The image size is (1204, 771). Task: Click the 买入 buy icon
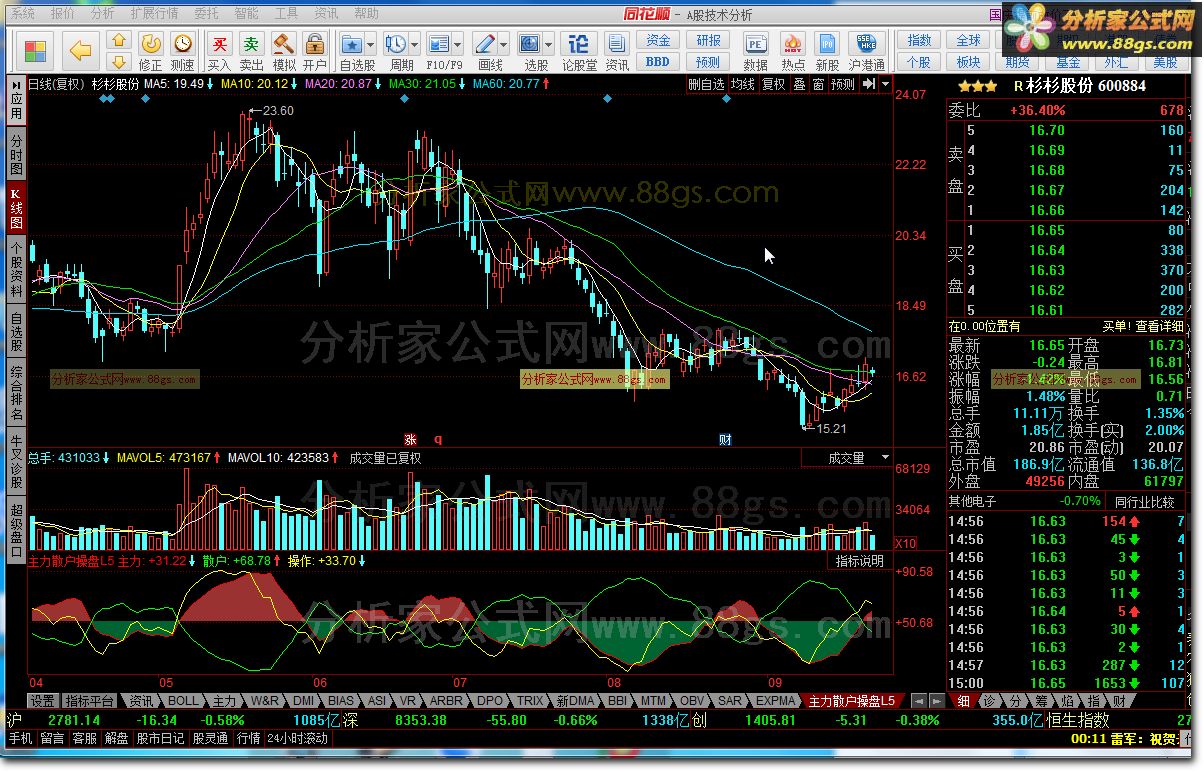[220, 51]
